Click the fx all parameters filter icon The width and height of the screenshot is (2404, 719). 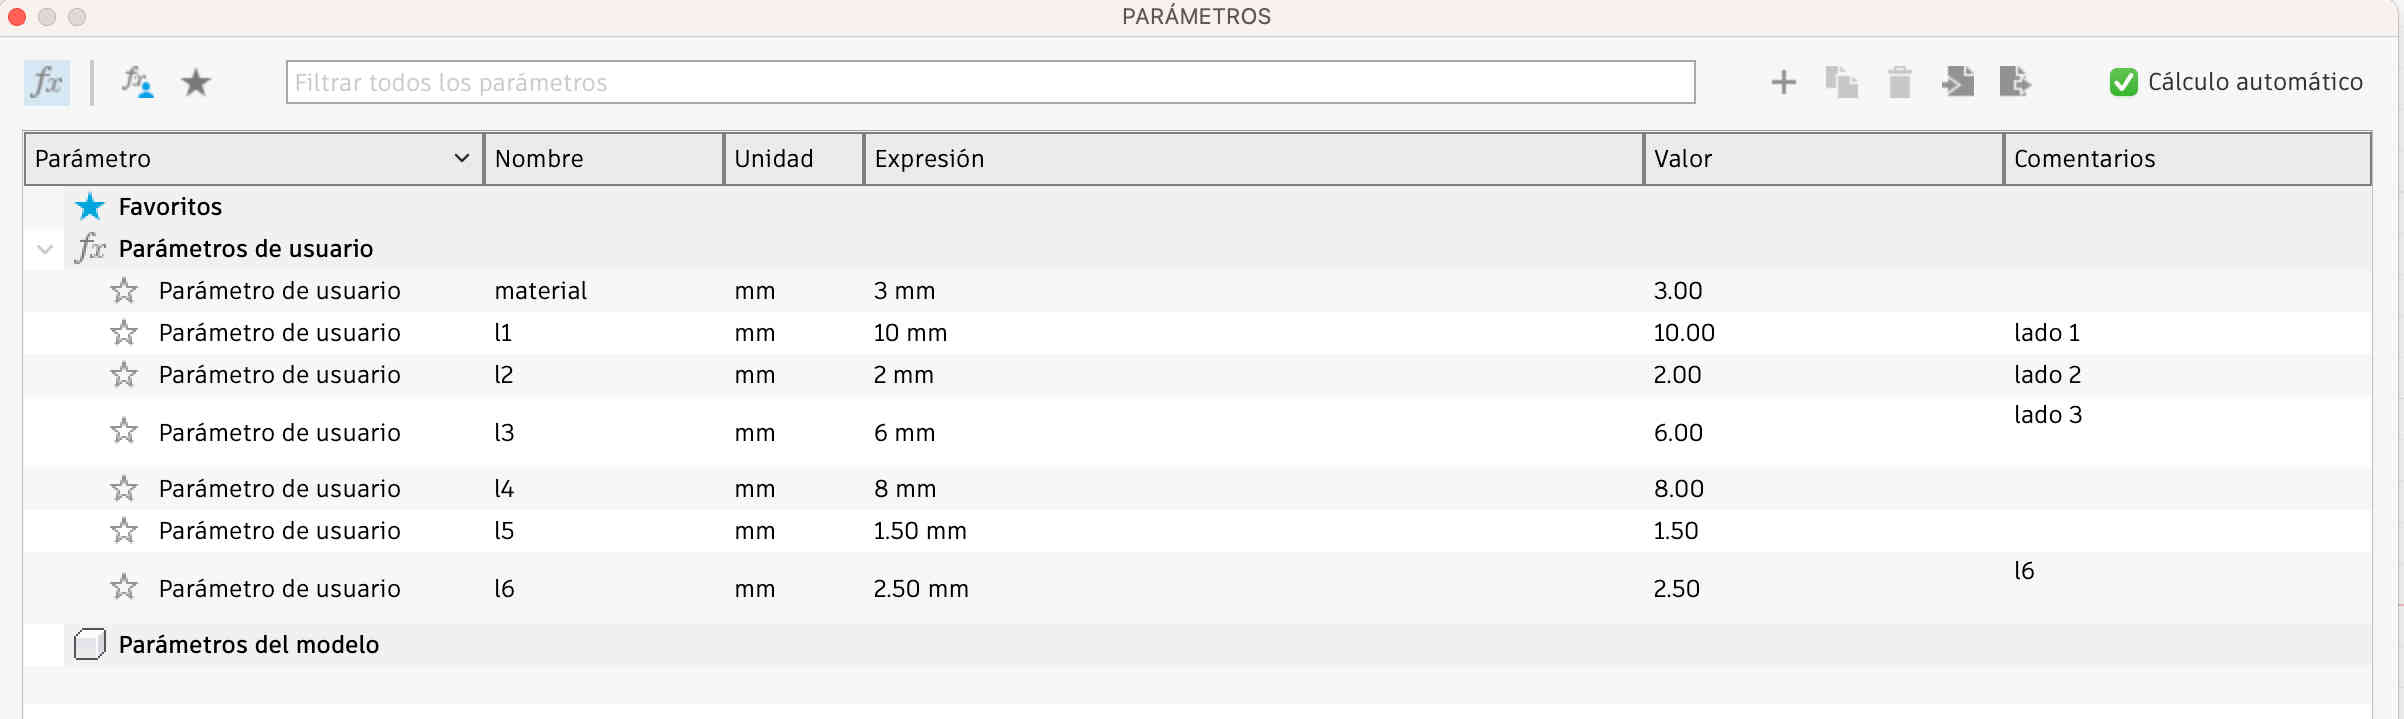[47, 82]
